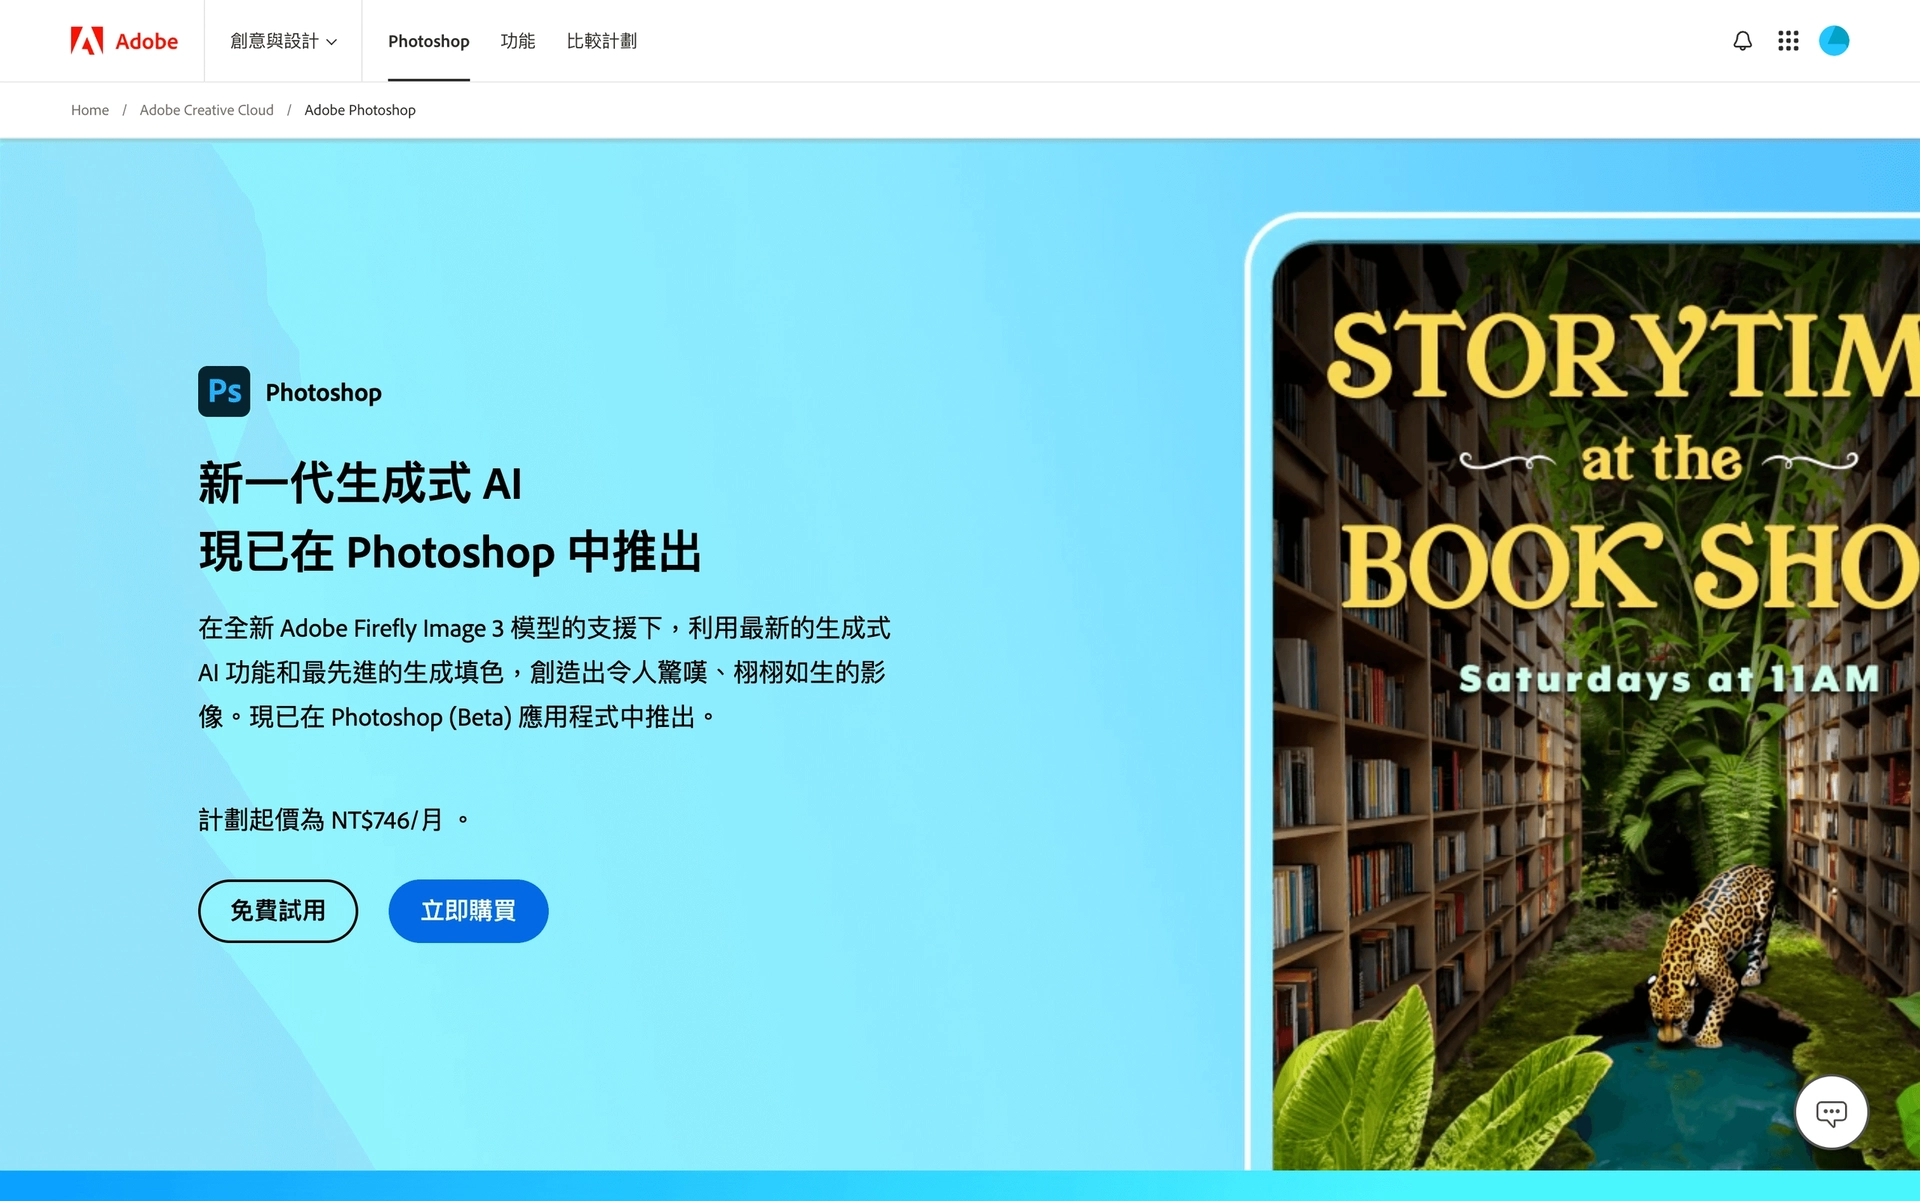Open the 功能 tab
Image resolution: width=1920 pixels, height=1201 pixels.
click(x=518, y=41)
